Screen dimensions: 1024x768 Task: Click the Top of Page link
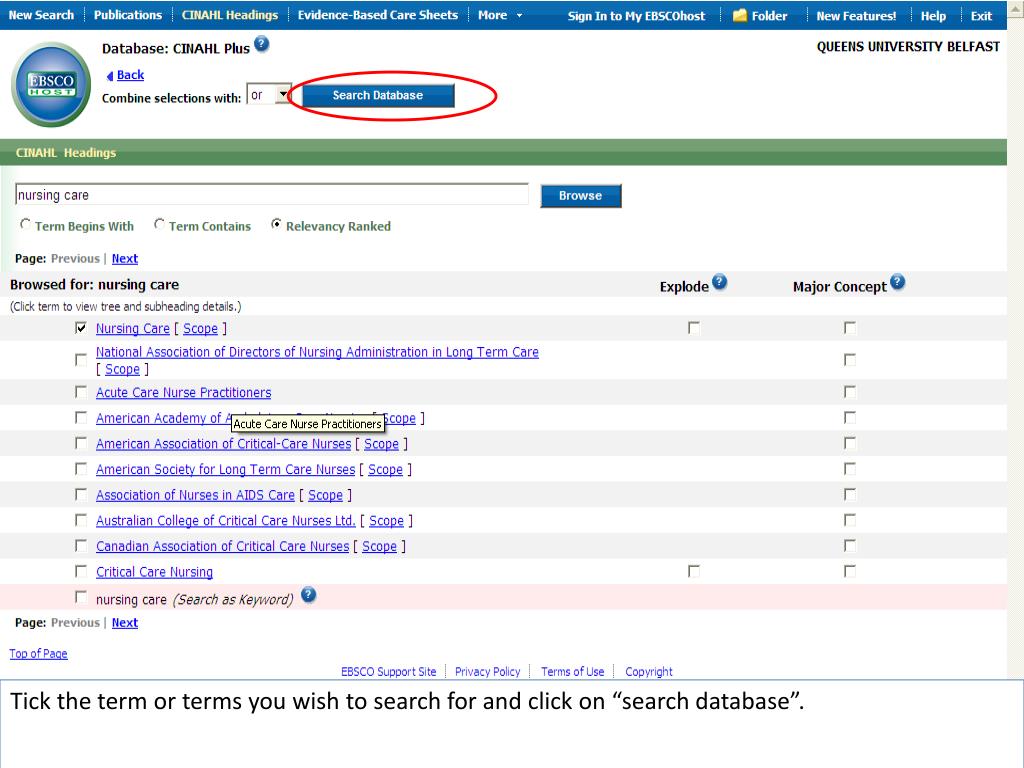click(x=39, y=654)
